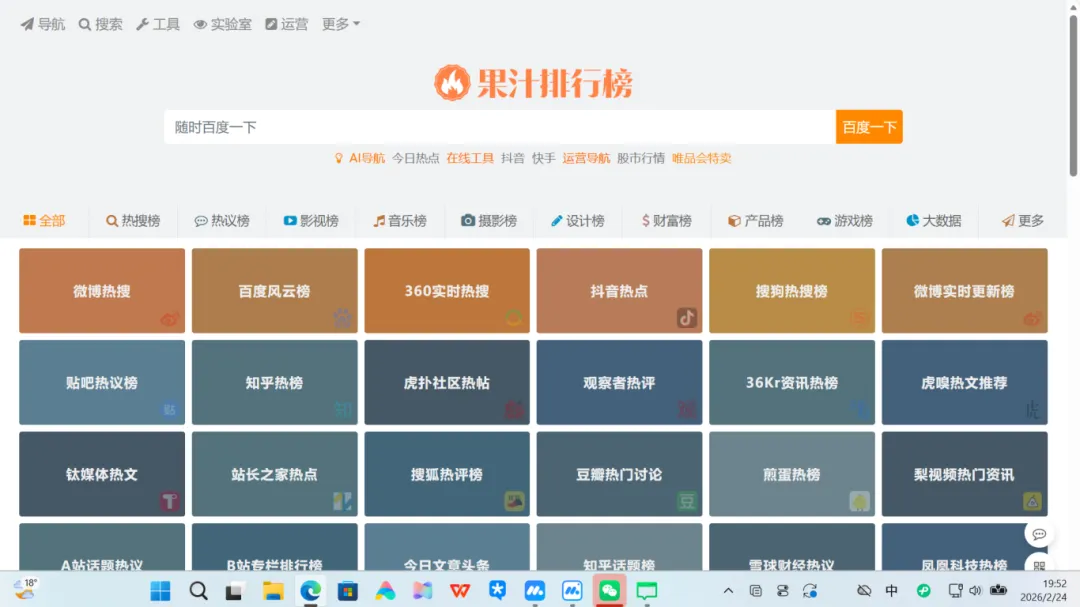Focus the 随时百度一下 search field
Image resolution: width=1080 pixels, height=607 pixels.
[x=500, y=127]
